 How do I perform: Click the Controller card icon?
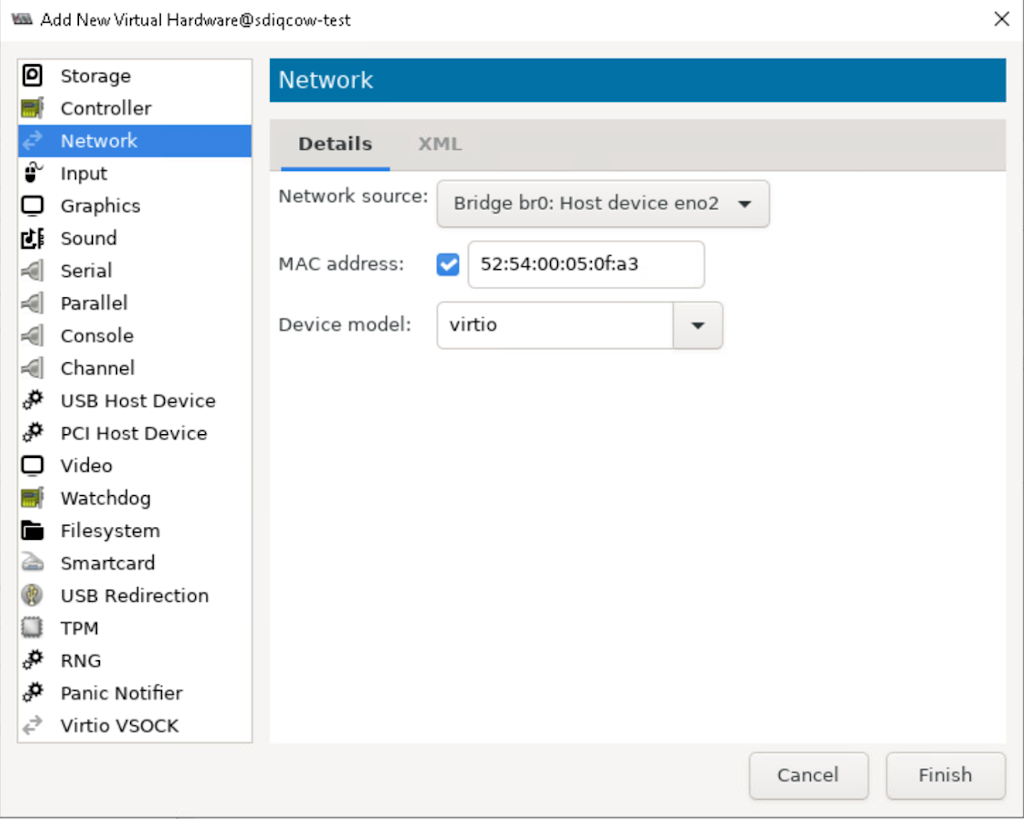pos(33,108)
